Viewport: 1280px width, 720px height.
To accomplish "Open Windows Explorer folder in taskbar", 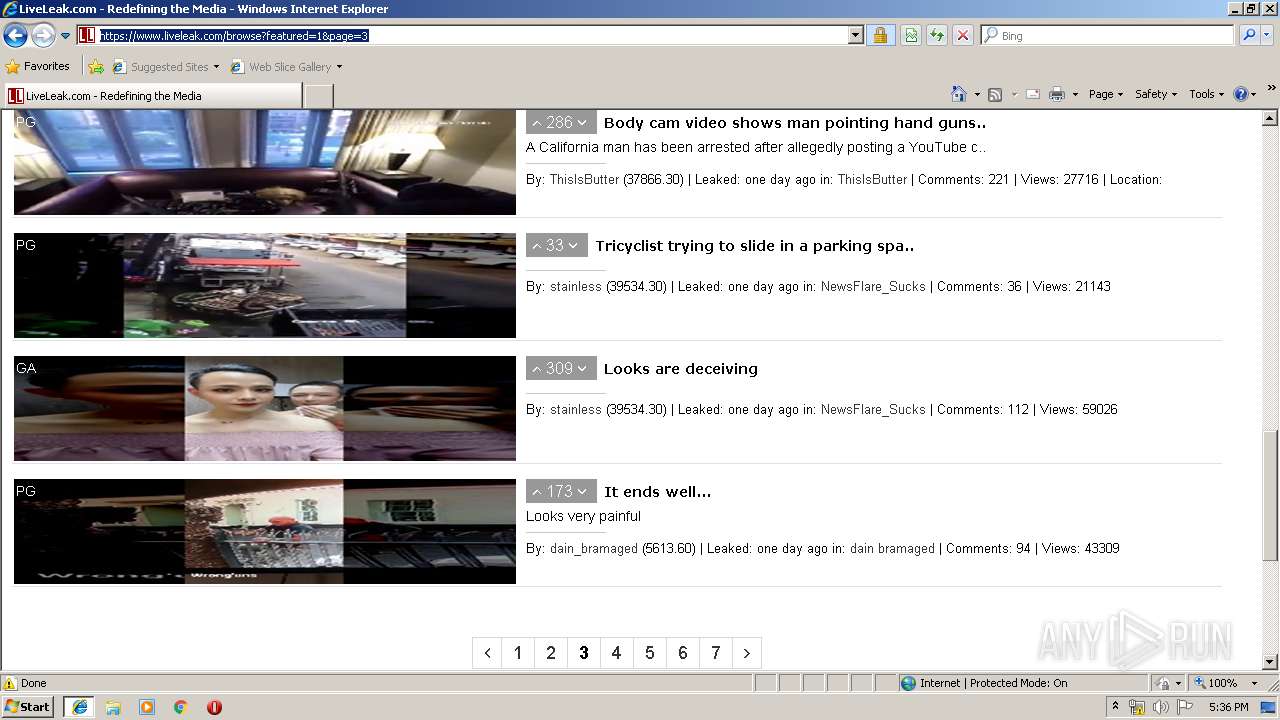I will [x=113, y=707].
